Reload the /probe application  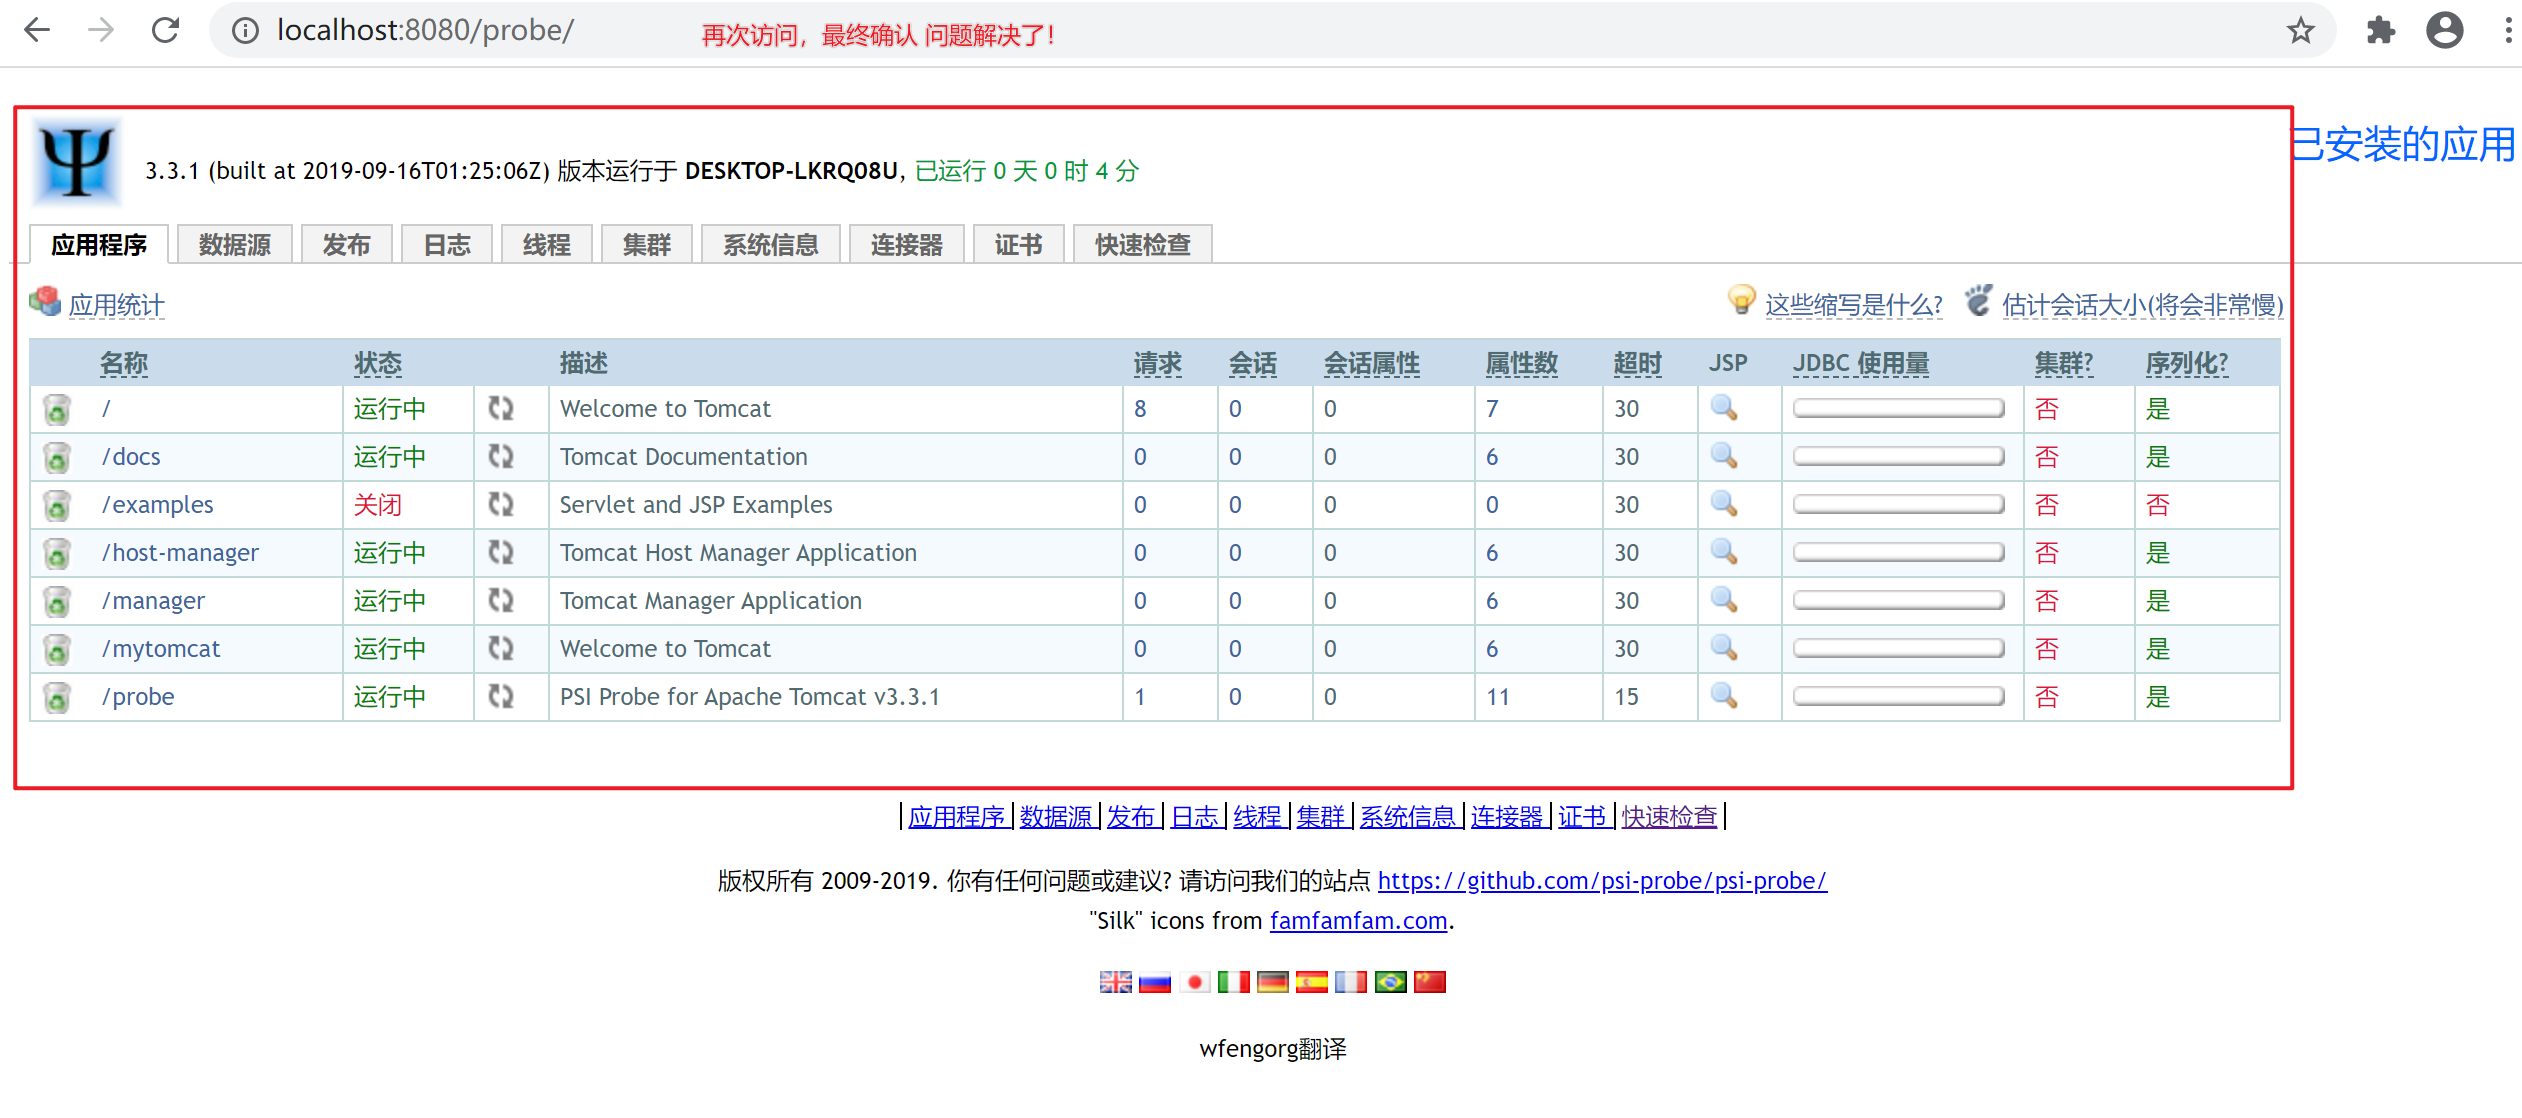click(x=501, y=696)
